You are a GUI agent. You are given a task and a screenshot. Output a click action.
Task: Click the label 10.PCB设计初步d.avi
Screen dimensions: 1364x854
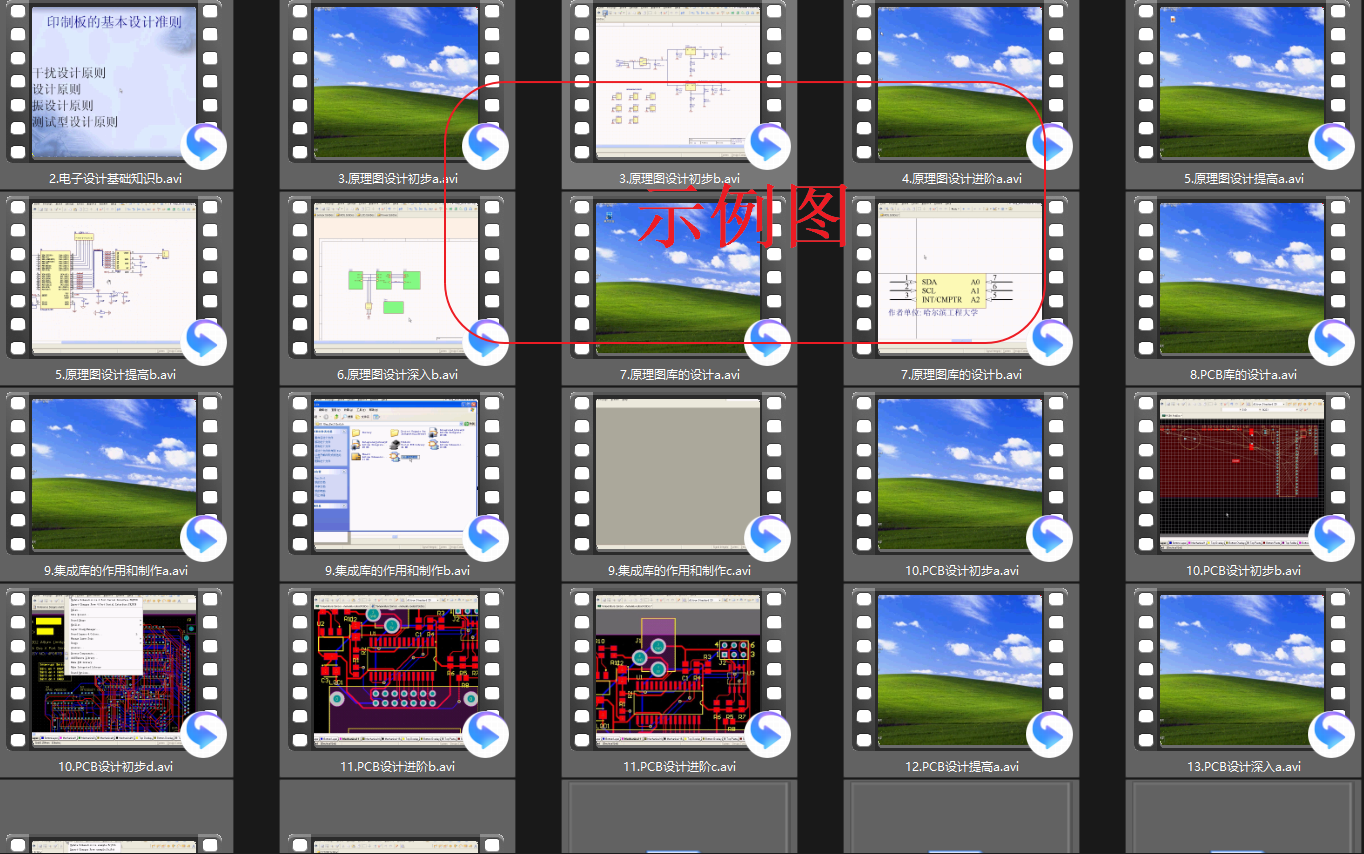[x=116, y=767]
